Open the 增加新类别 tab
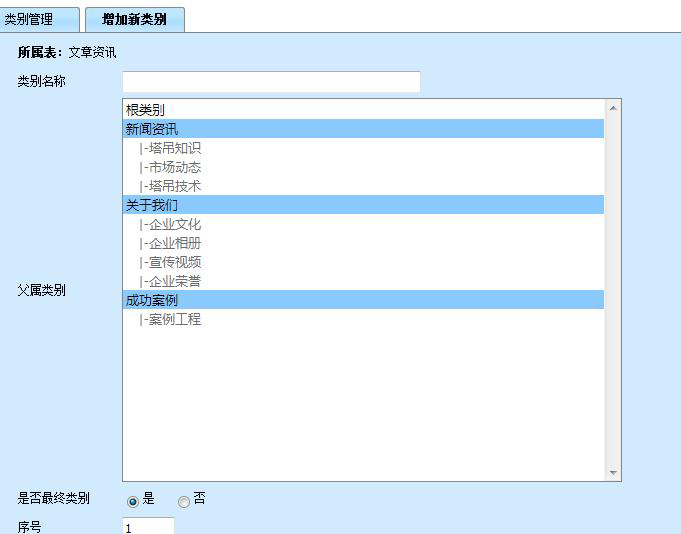This screenshot has width=681, height=534. pyautogui.click(x=134, y=19)
